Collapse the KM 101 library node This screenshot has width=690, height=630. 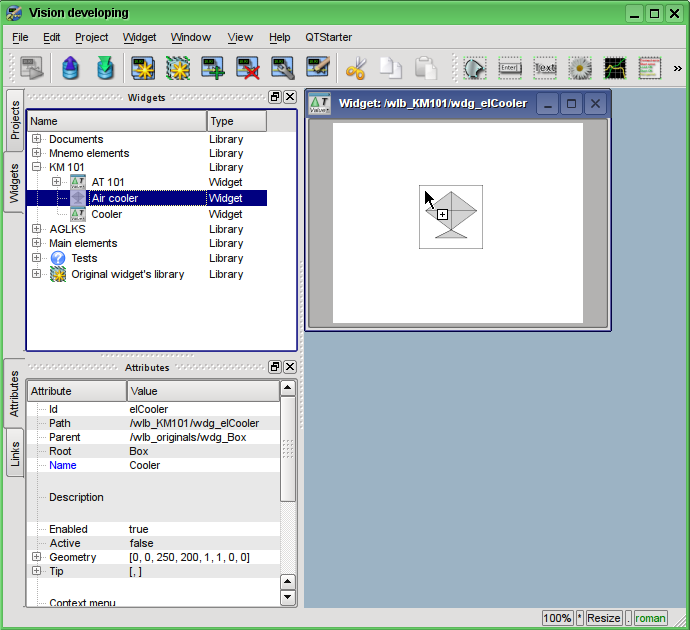tap(37, 167)
